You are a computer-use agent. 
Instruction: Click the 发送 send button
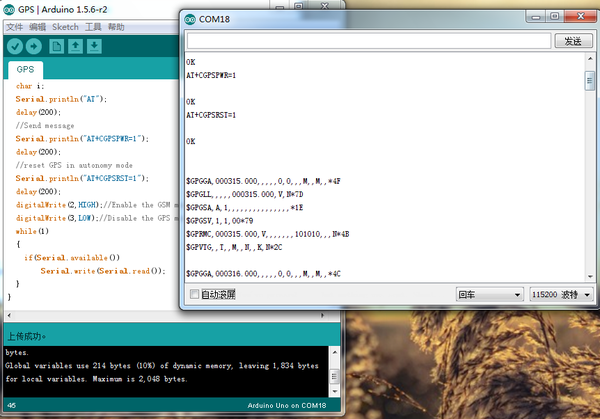[x=573, y=41]
